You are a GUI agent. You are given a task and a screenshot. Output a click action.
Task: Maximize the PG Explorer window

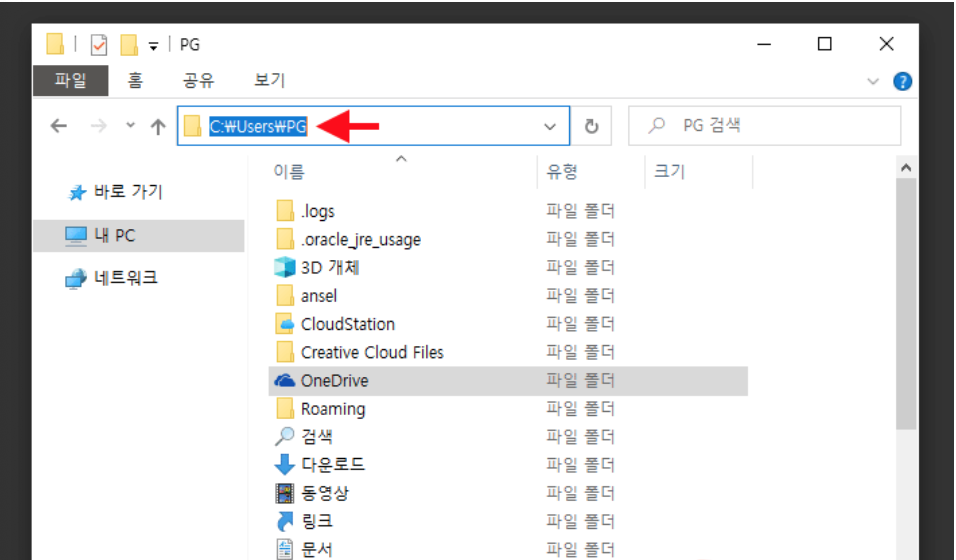pyautogui.click(x=824, y=44)
